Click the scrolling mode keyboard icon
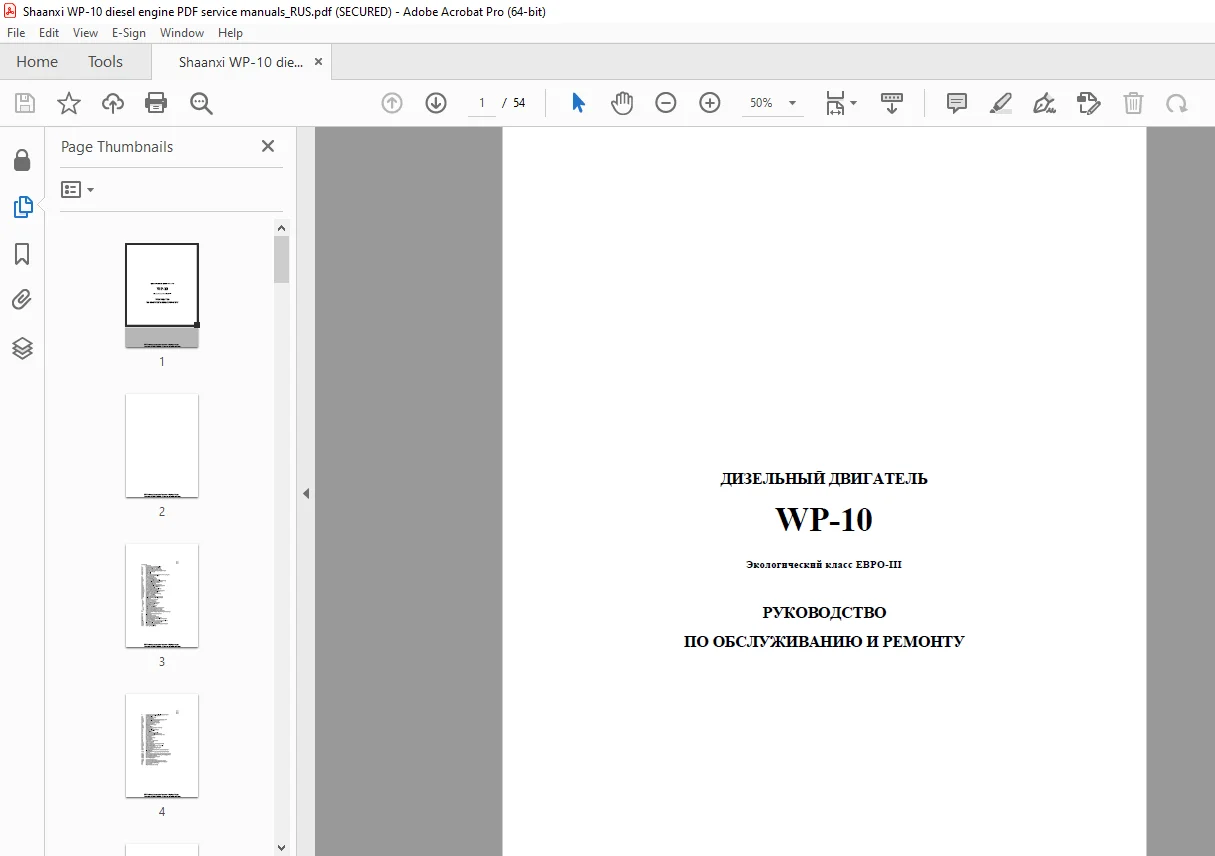The image size is (1215, 856). [892, 103]
